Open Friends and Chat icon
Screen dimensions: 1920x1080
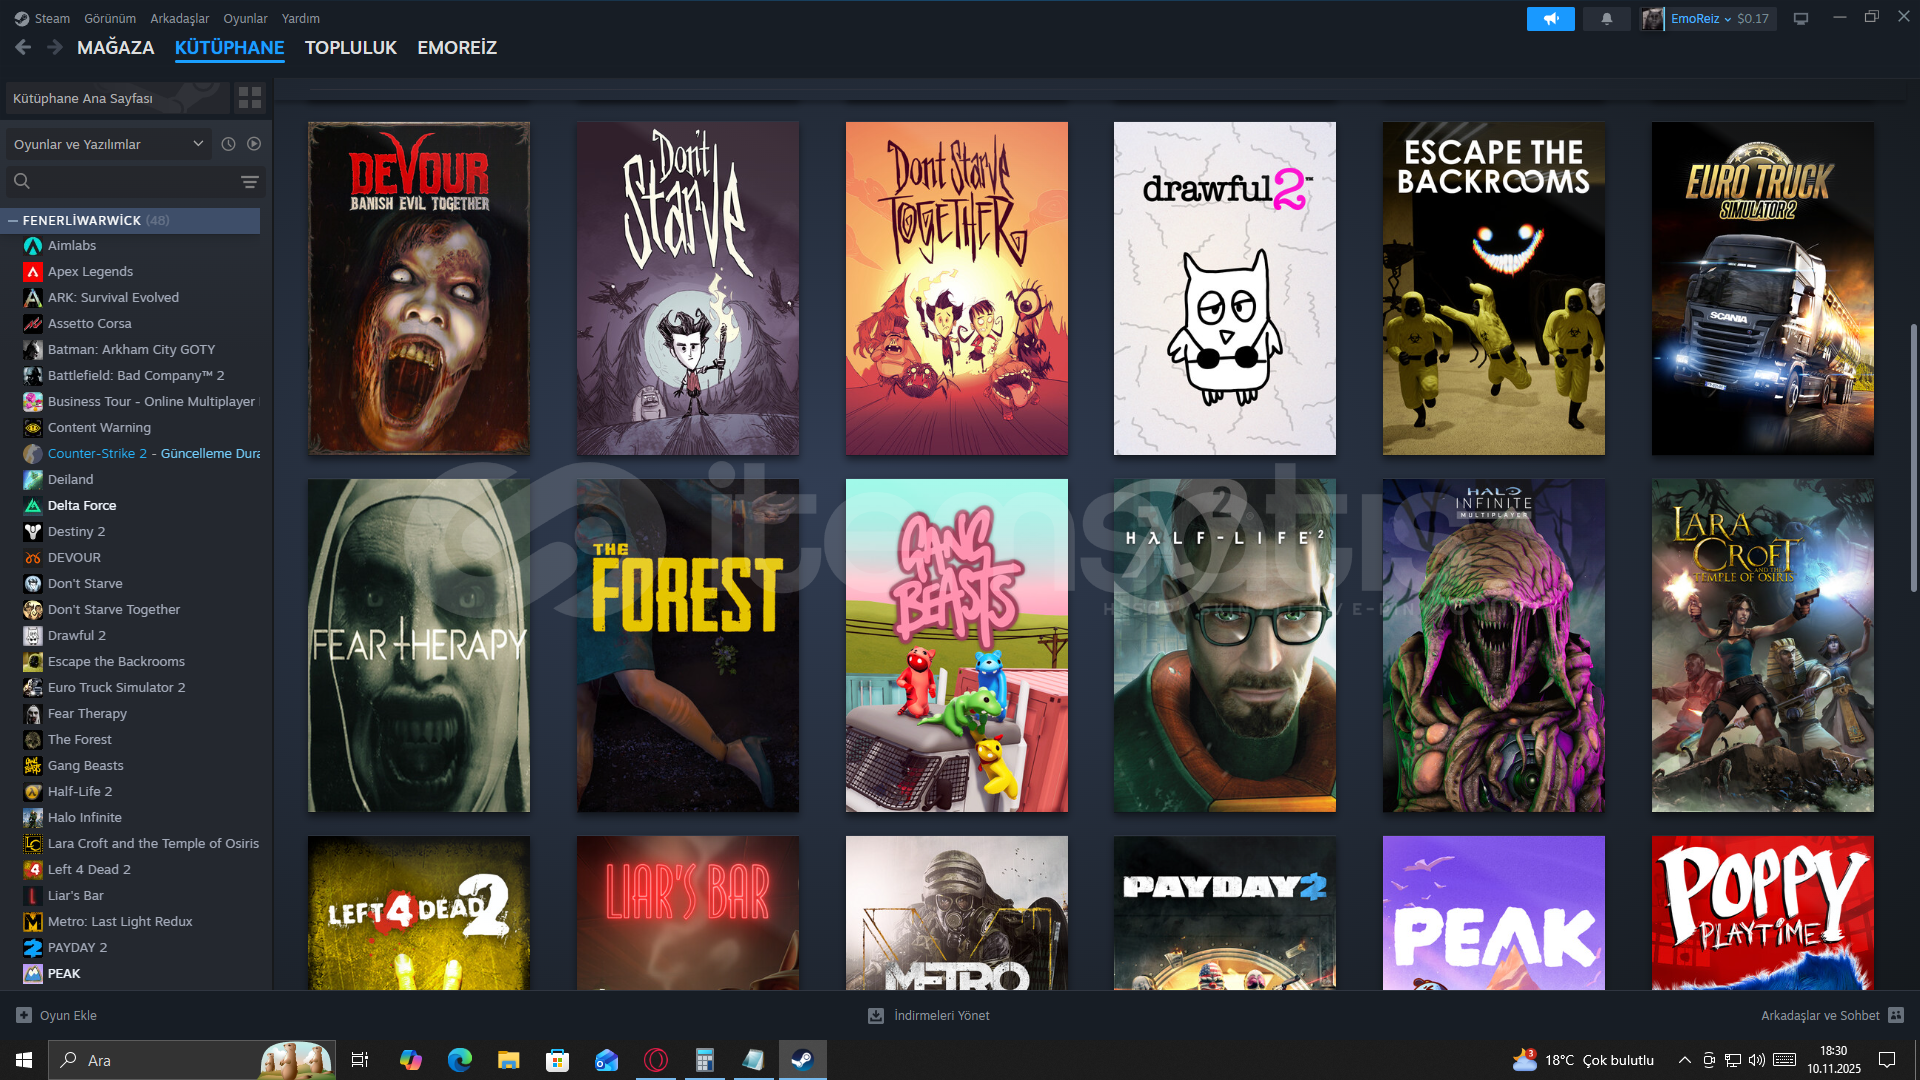(1896, 1015)
